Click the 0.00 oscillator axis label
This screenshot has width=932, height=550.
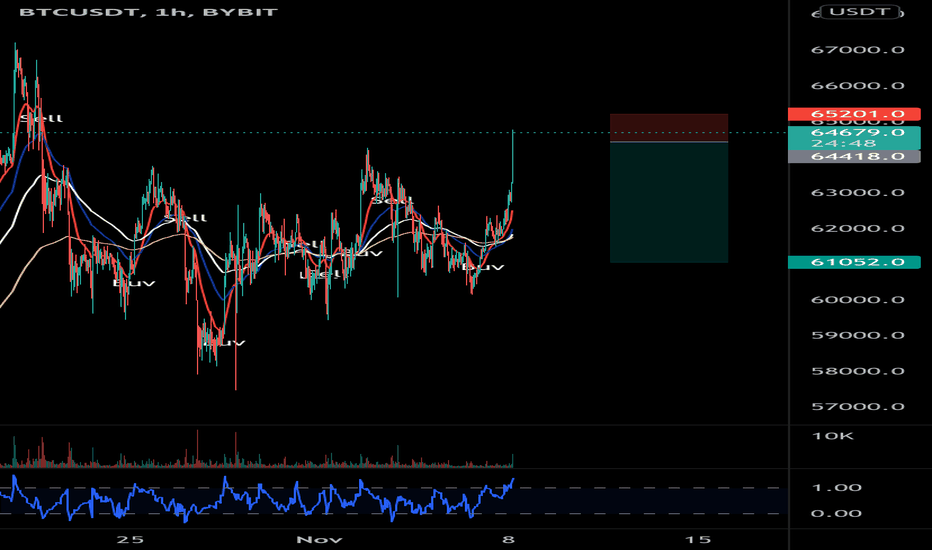836,513
